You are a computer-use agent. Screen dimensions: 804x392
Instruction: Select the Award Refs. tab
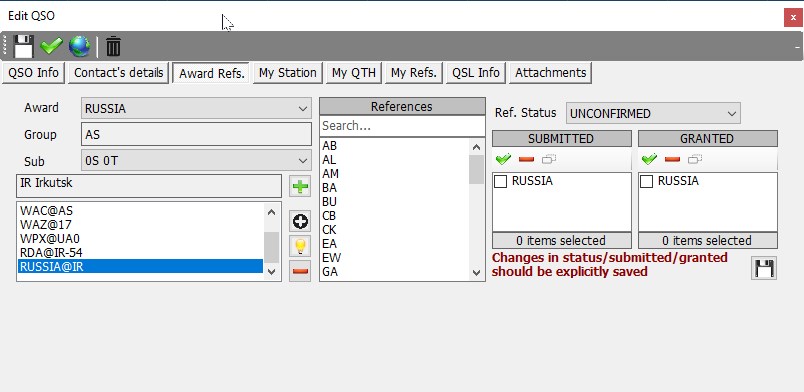click(x=211, y=73)
